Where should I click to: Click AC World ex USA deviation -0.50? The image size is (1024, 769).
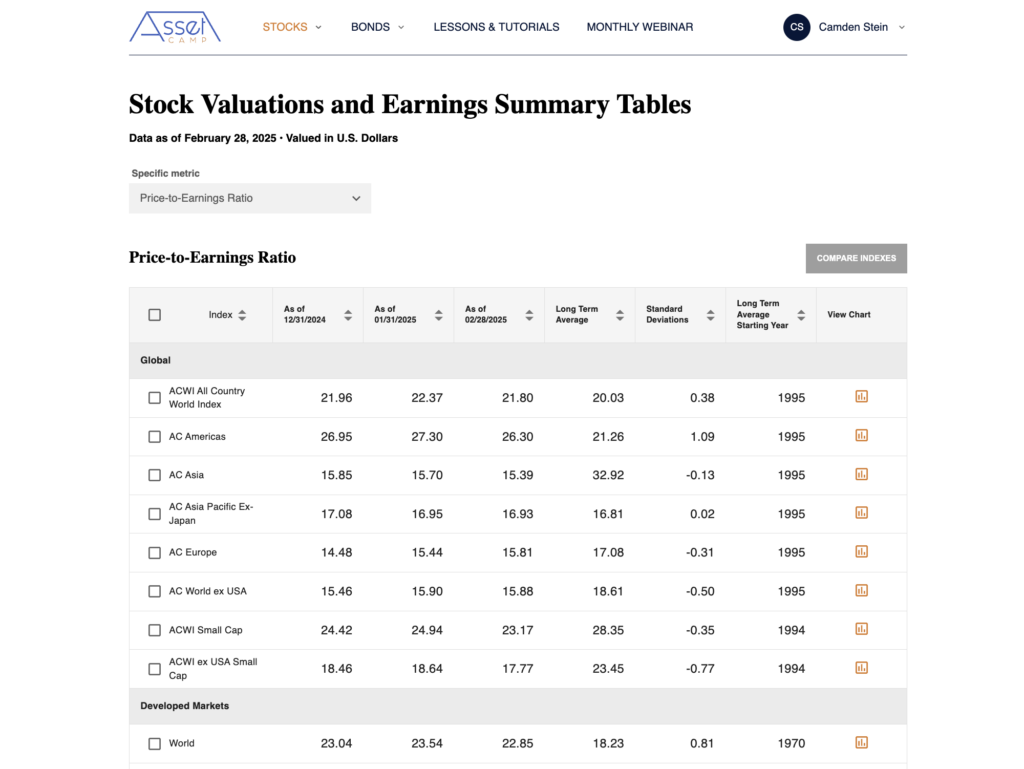(700, 591)
